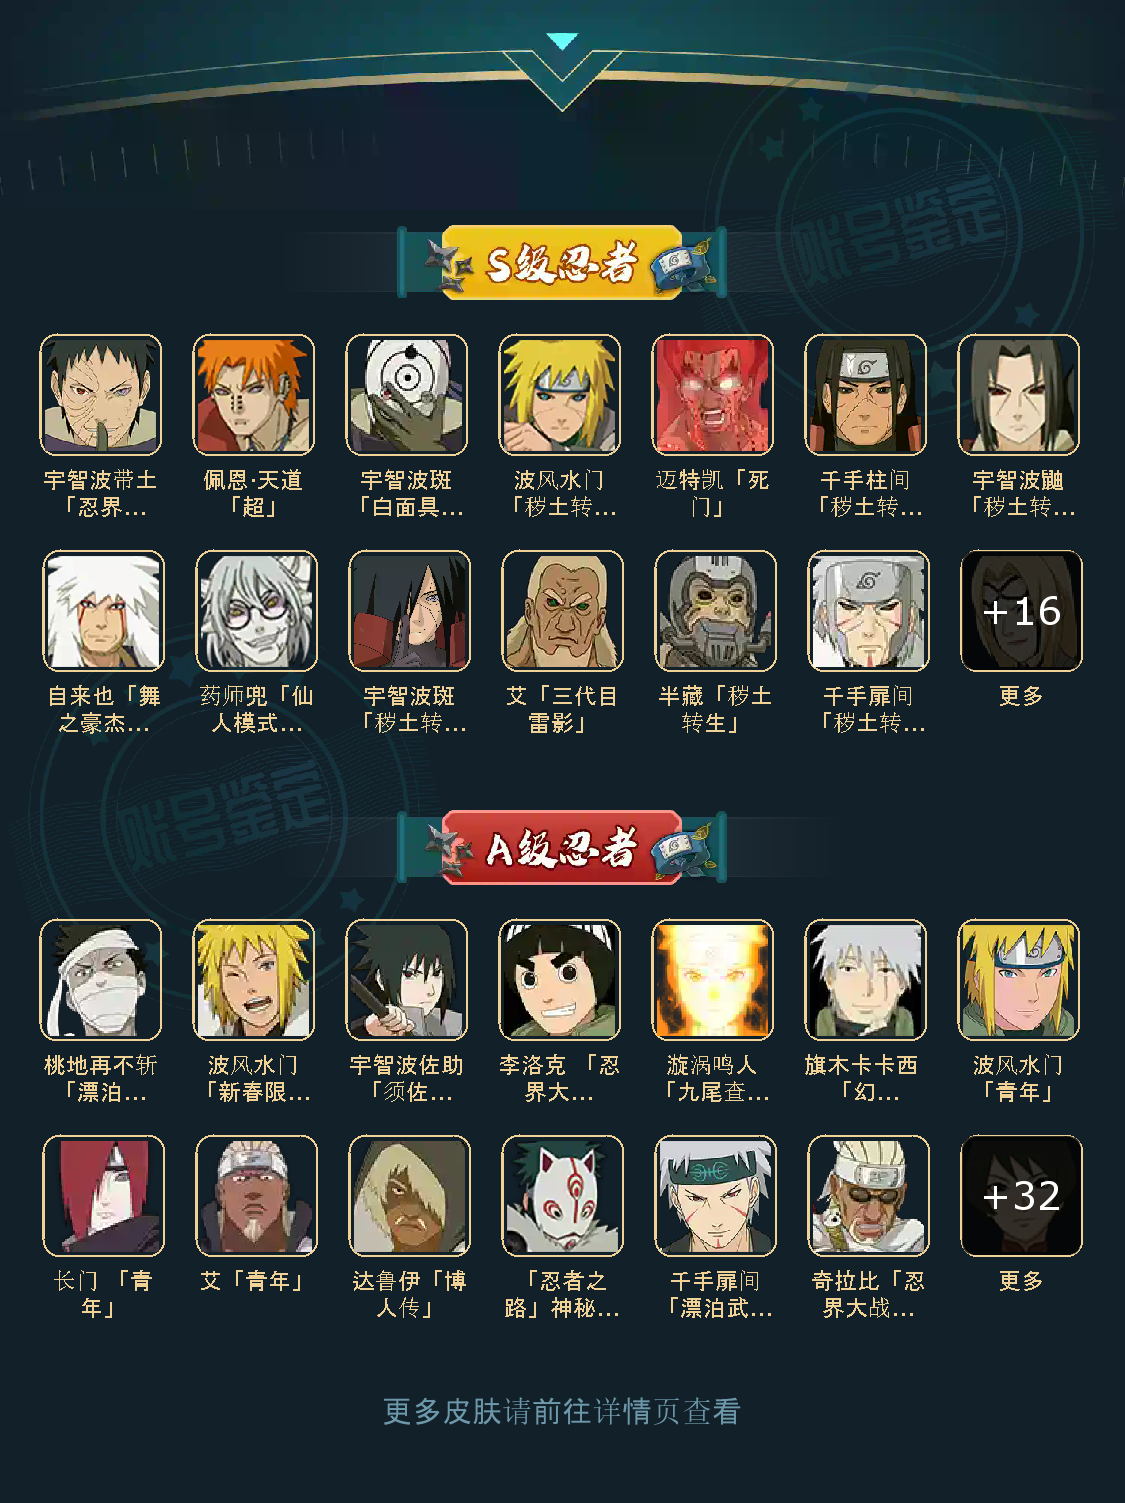Open the 李洛克 A-rank portrait
The width and height of the screenshot is (1125, 1503).
559,980
